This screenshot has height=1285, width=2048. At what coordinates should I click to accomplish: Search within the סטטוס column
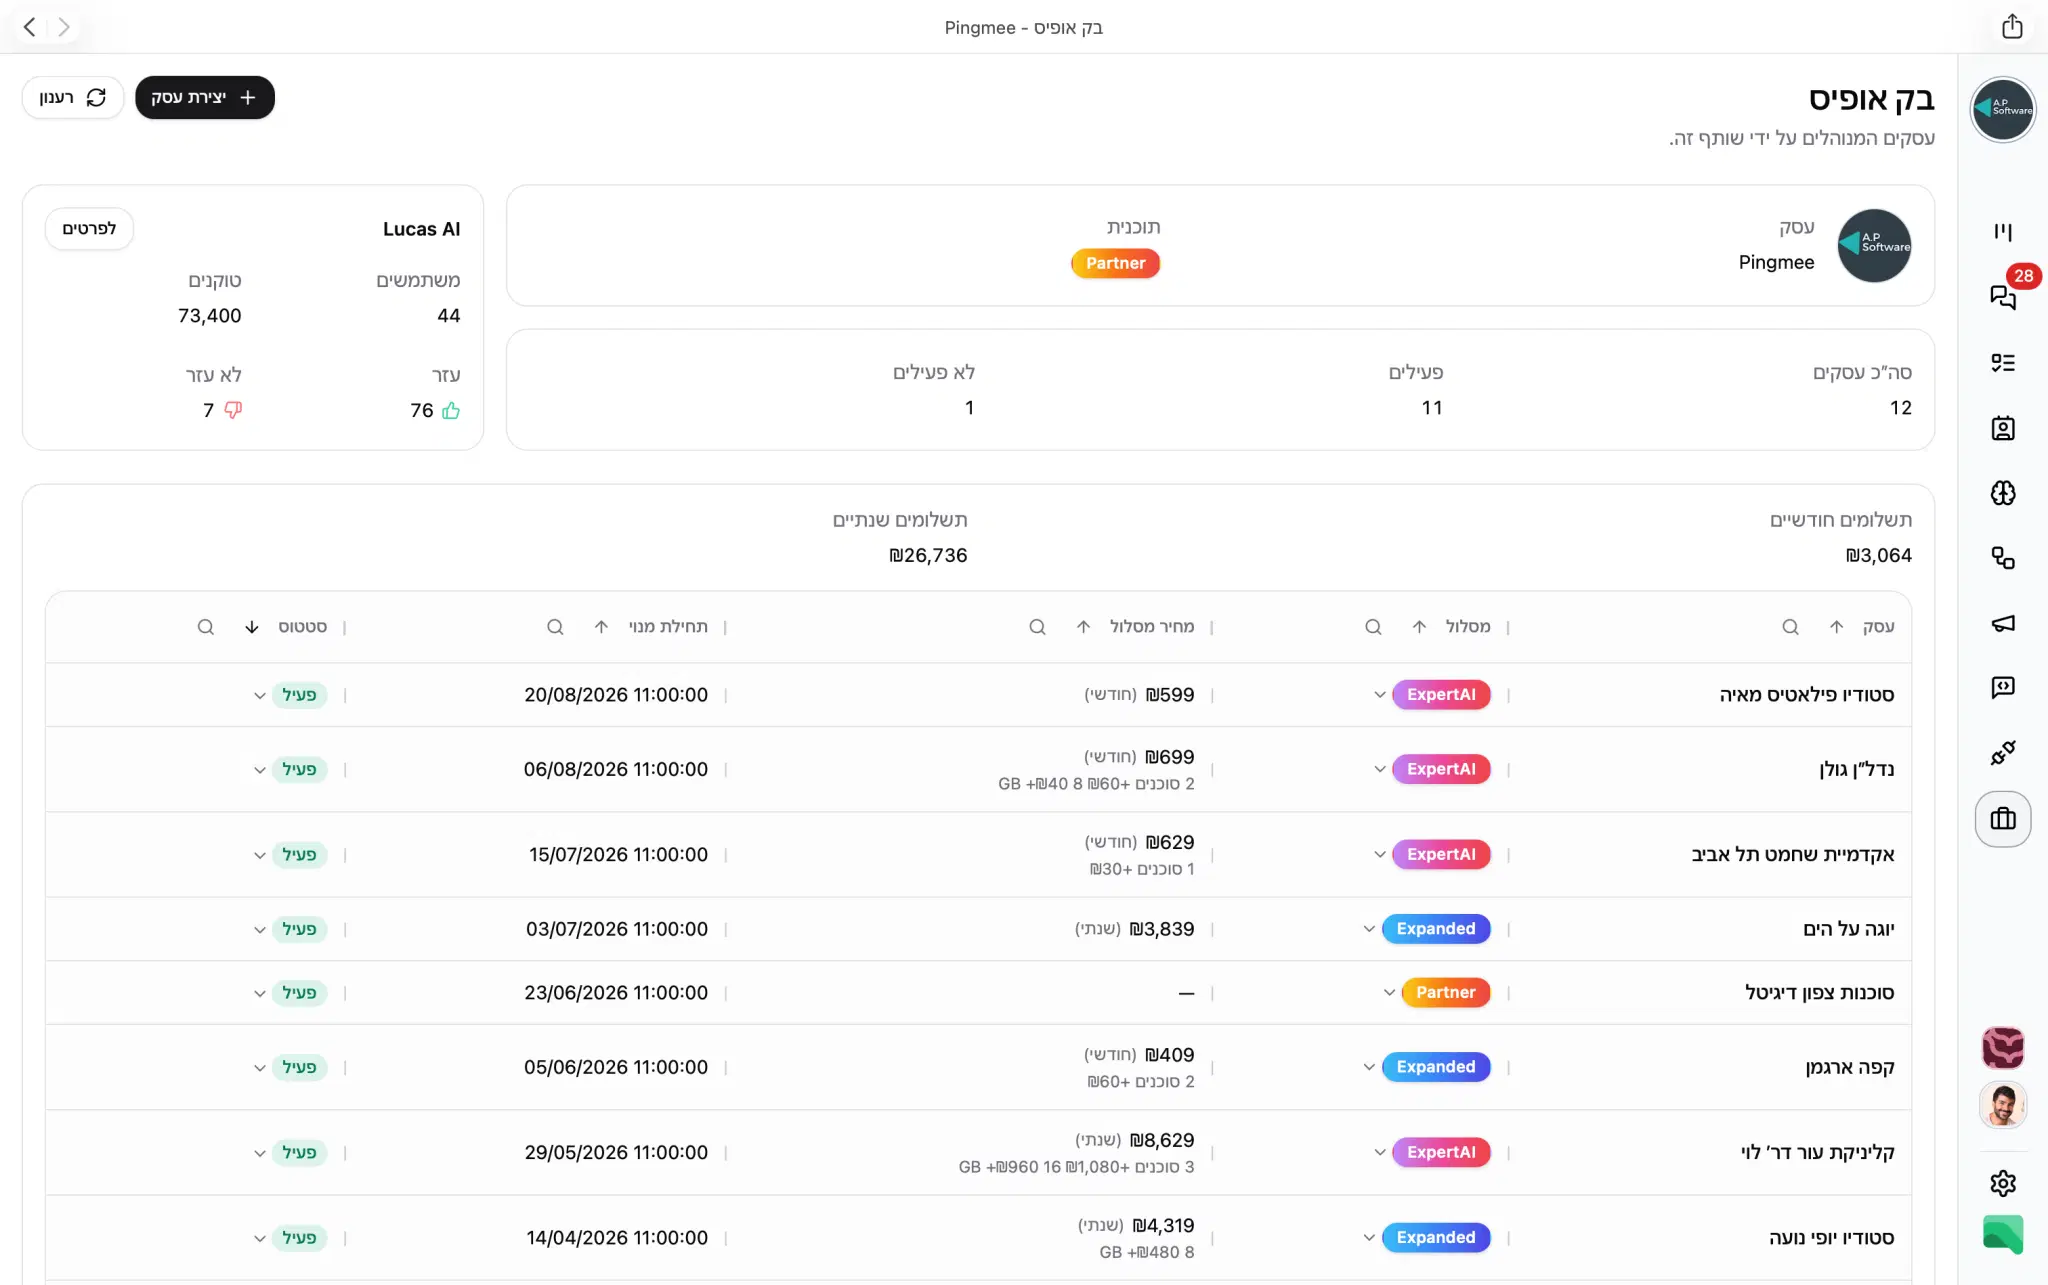point(206,627)
